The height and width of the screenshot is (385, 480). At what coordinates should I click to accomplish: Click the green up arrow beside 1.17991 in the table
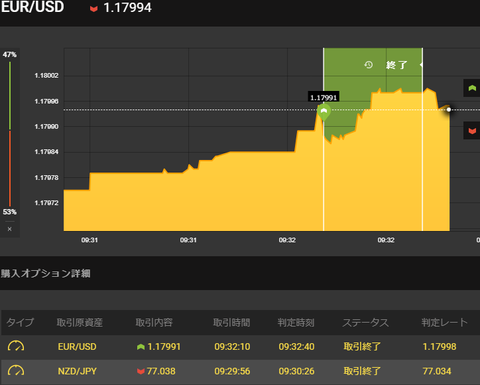[x=141, y=347]
